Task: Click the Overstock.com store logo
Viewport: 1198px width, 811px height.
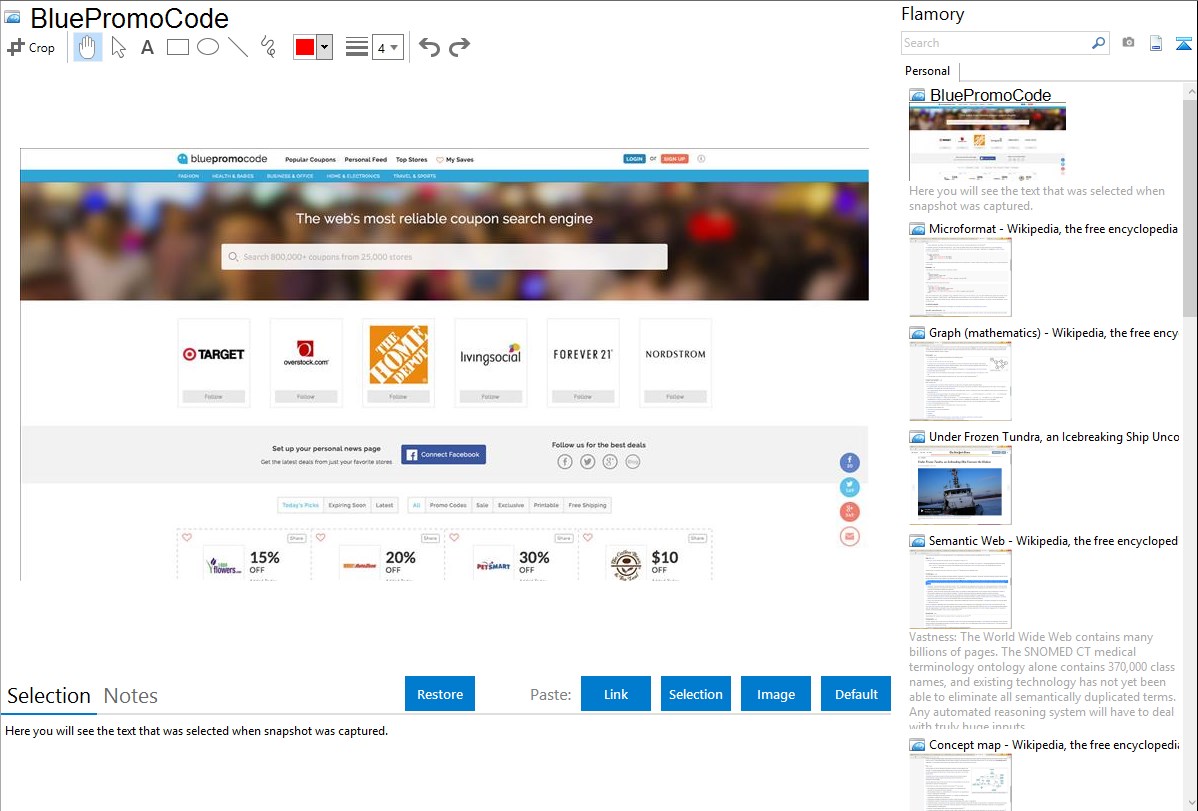Action: [306, 353]
